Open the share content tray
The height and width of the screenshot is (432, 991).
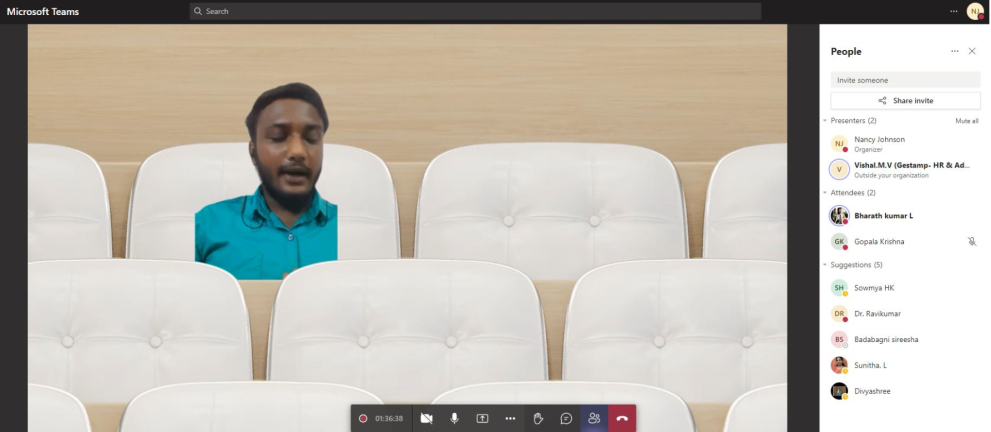(x=482, y=418)
